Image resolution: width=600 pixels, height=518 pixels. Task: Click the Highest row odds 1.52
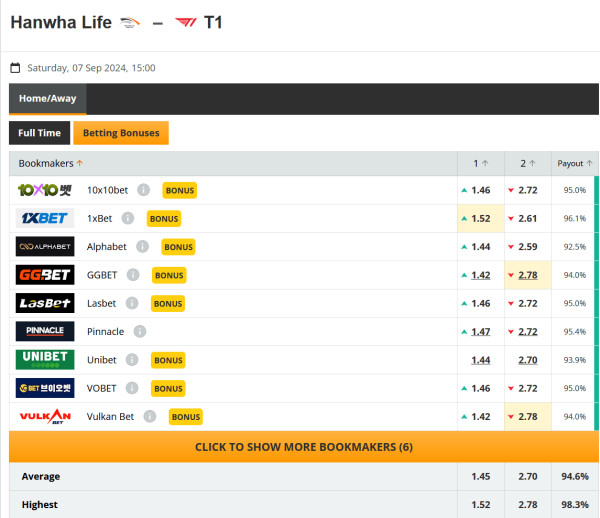point(481,505)
